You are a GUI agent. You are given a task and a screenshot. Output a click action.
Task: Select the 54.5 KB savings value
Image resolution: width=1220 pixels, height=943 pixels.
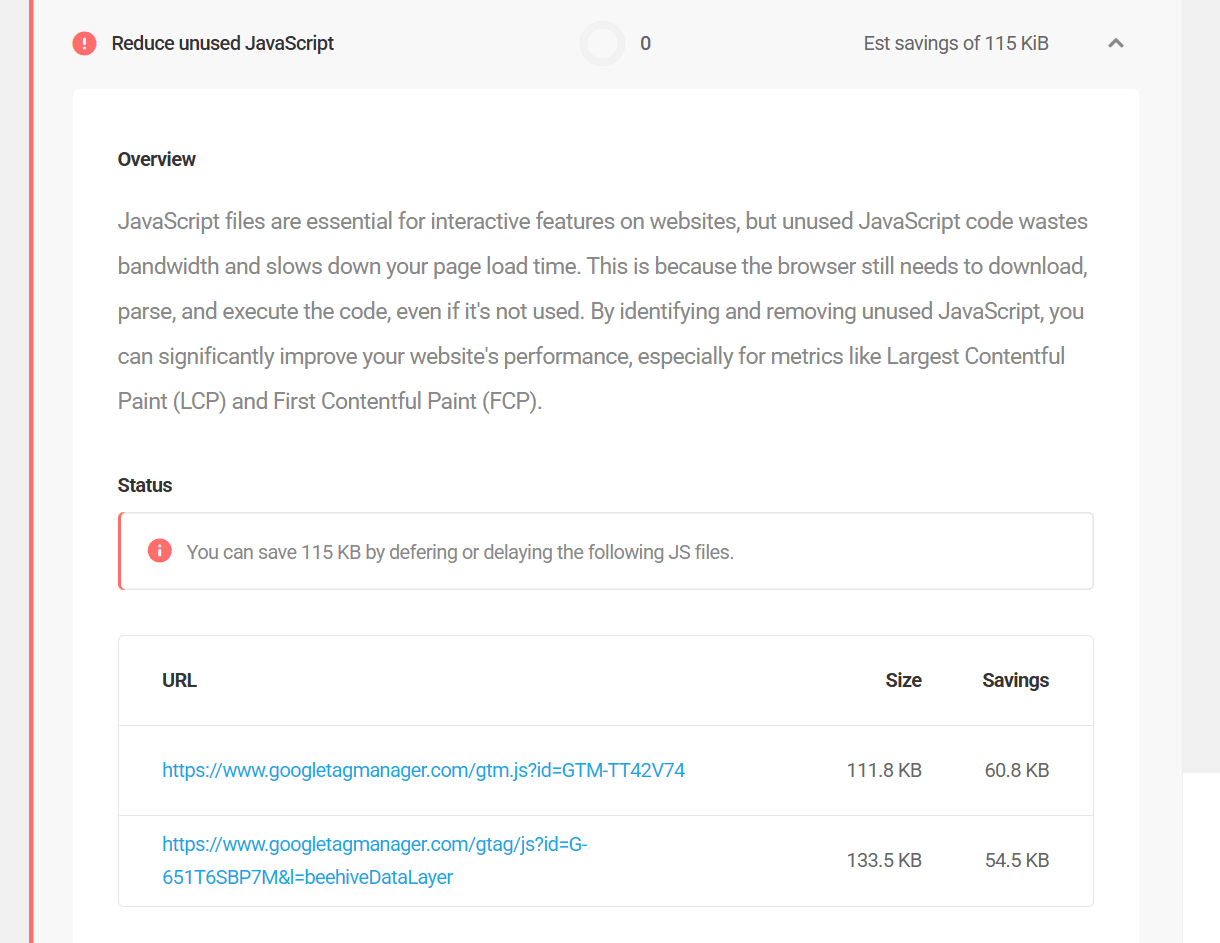click(x=1016, y=860)
